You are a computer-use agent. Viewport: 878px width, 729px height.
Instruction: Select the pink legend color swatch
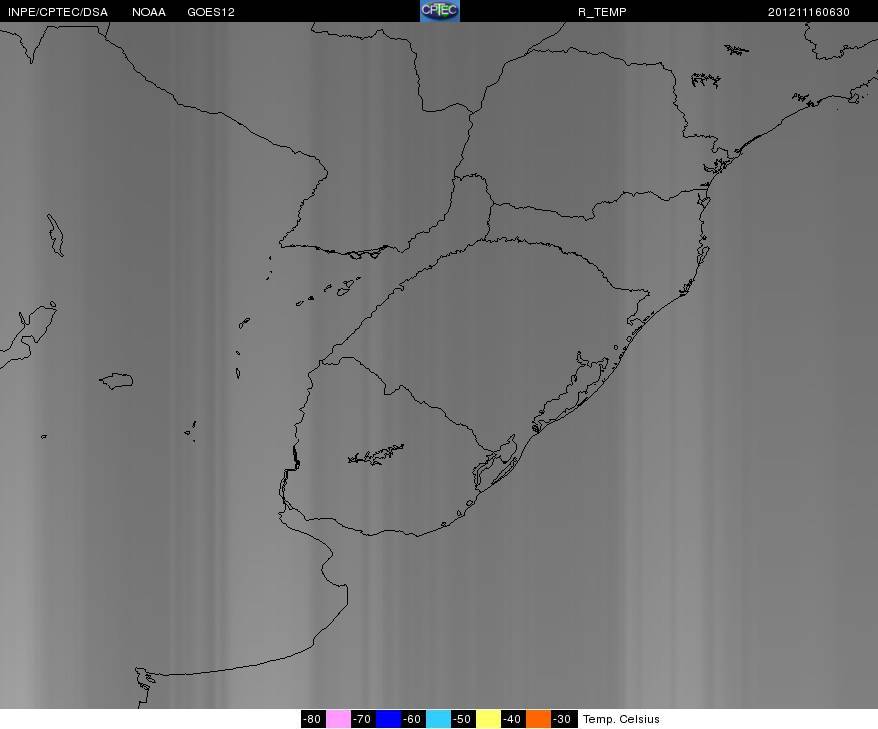coord(338,719)
